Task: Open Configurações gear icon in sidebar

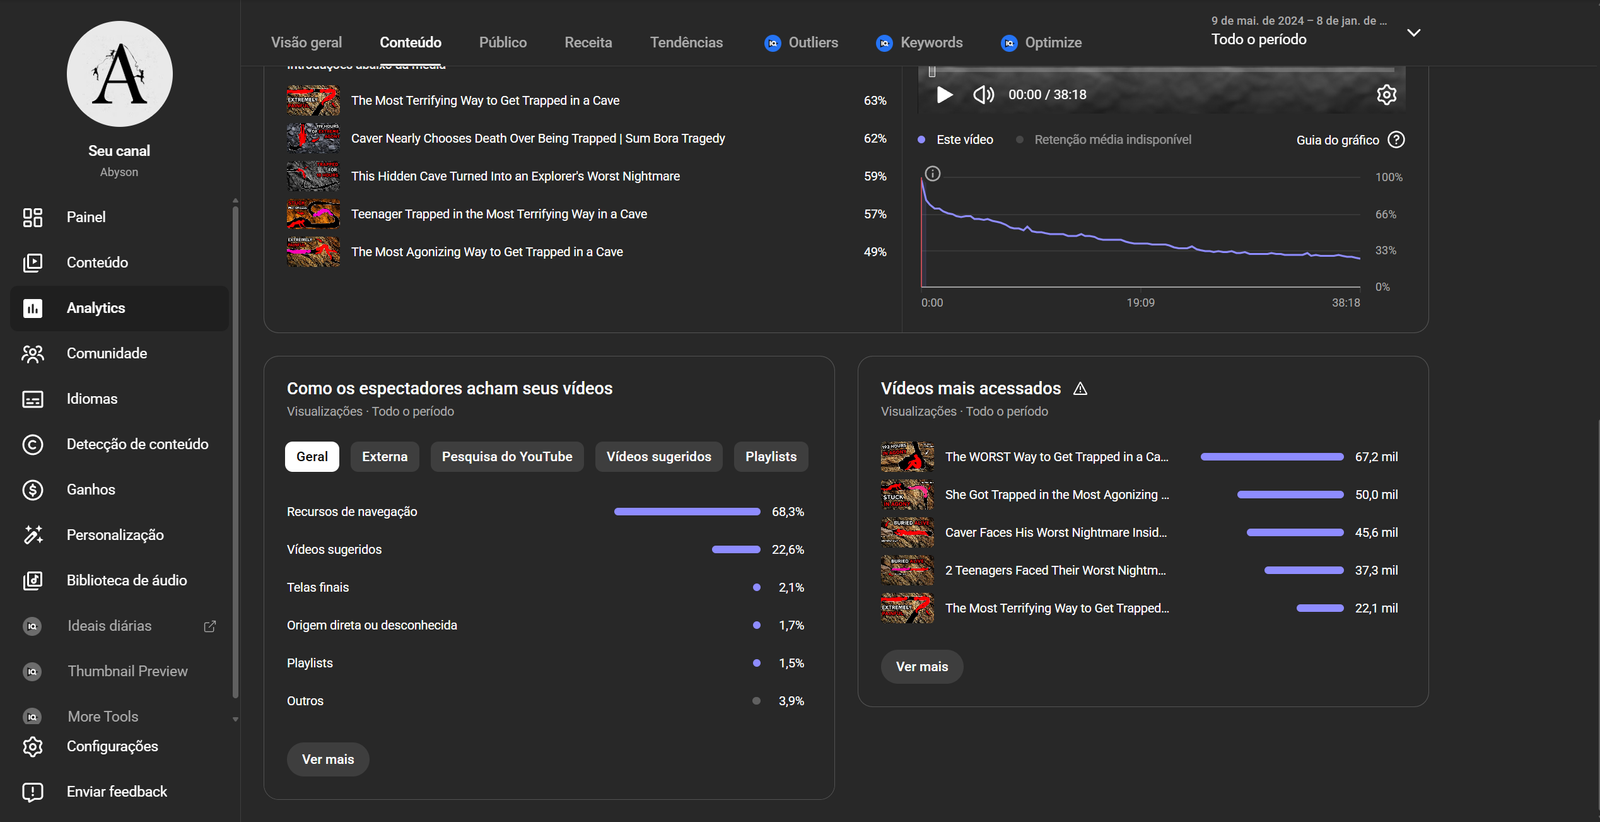Action: coord(33,747)
